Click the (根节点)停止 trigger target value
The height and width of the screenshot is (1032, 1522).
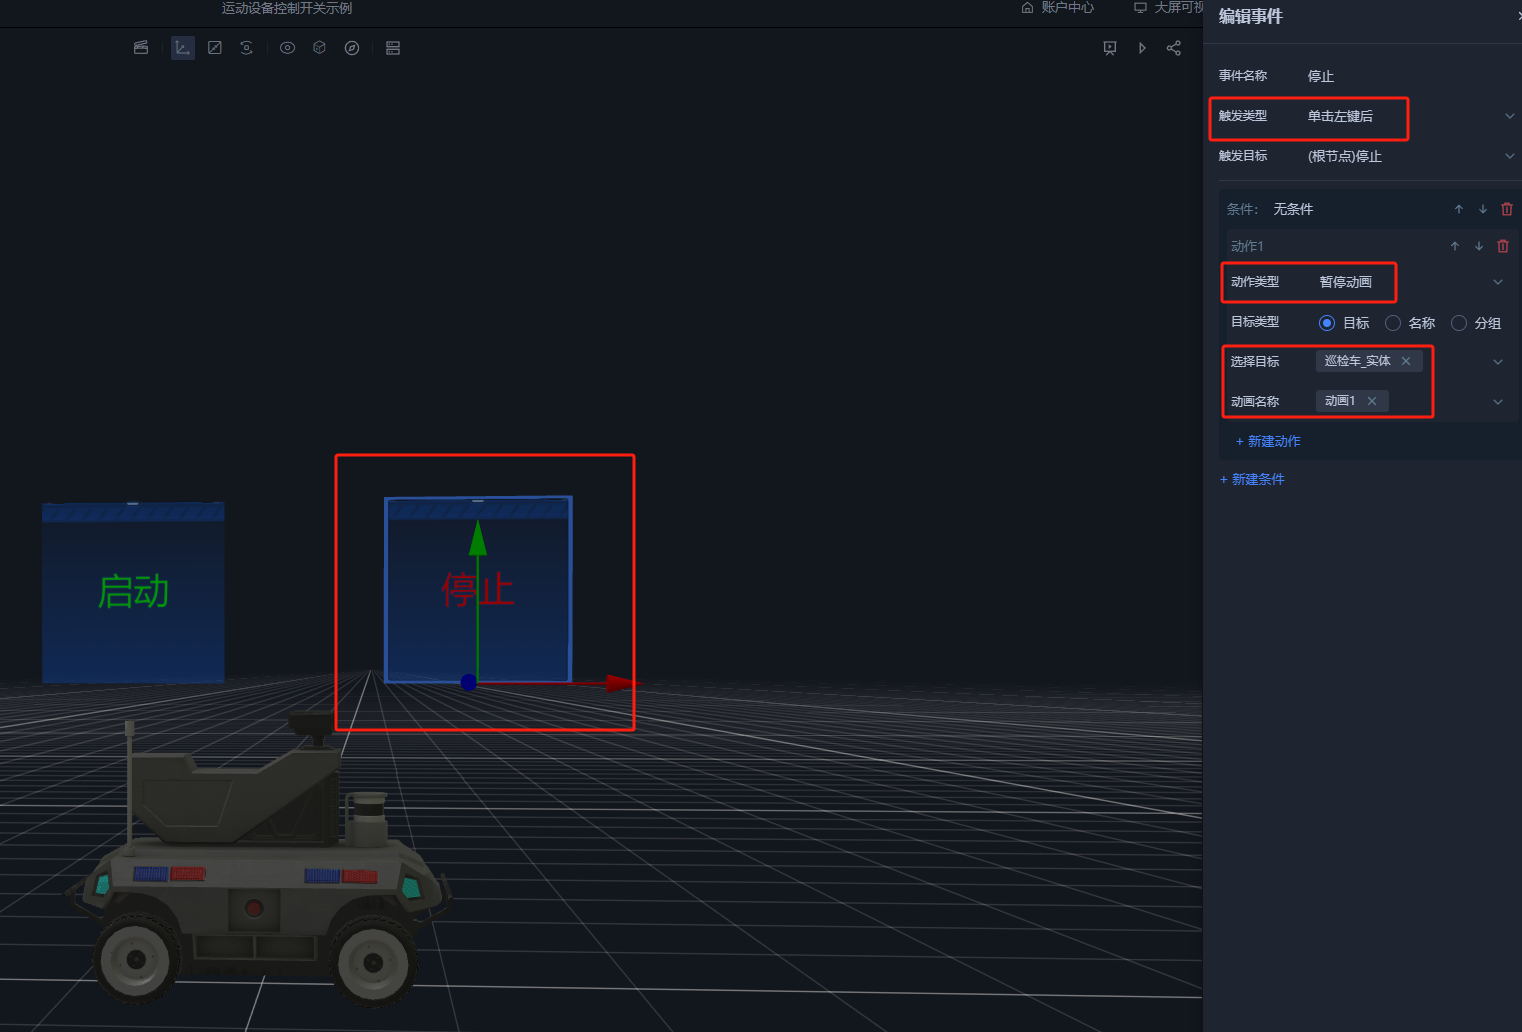[x=1345, y=156]
